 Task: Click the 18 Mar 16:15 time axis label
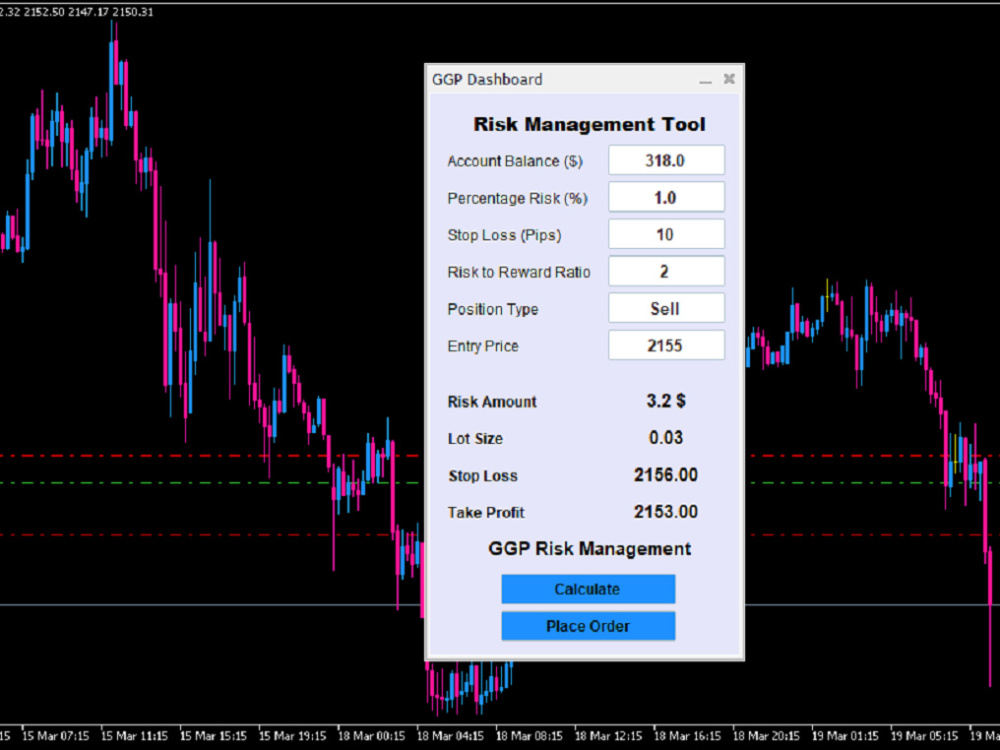(688, 736)
